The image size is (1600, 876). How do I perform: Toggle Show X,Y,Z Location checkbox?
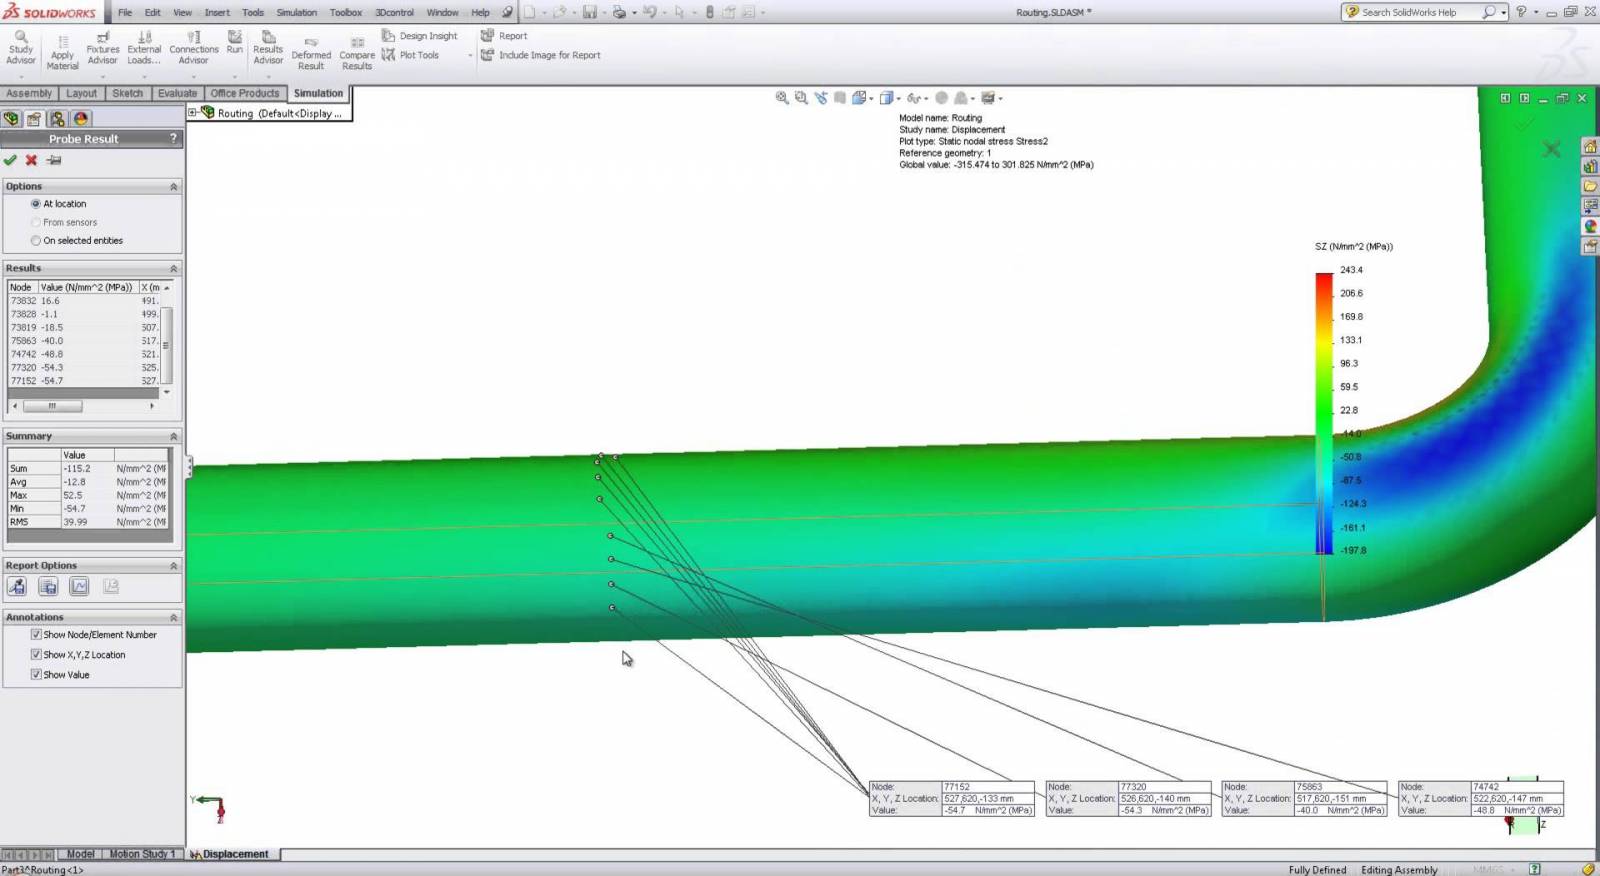pyautogui.click(x=36, y=655)
